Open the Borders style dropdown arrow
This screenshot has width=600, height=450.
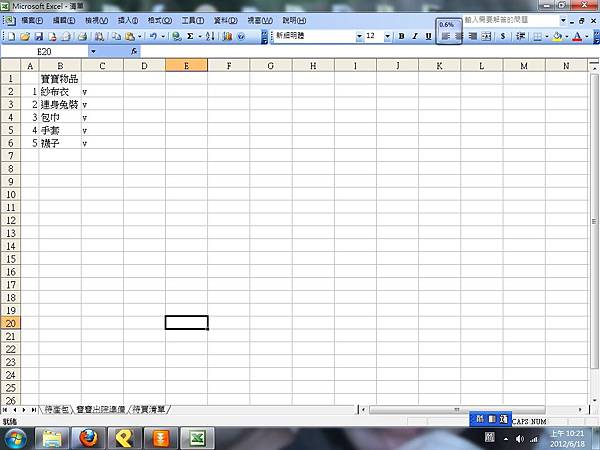click(x=546, y=36)
